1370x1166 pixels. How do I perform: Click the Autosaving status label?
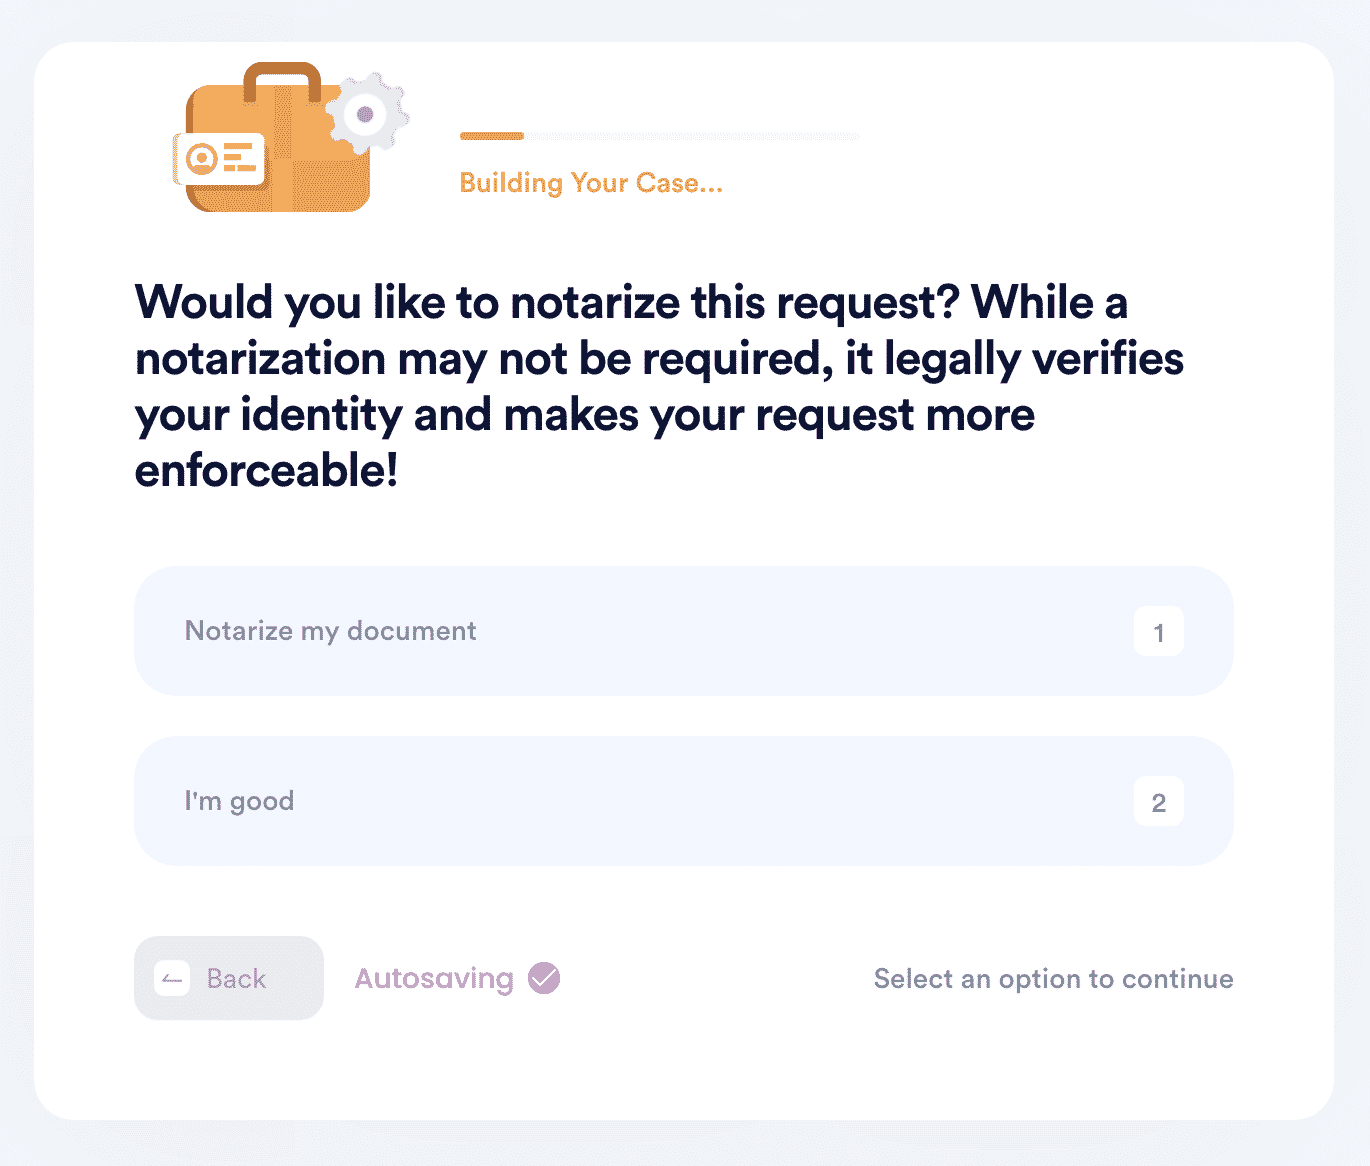tap(434, 978)
